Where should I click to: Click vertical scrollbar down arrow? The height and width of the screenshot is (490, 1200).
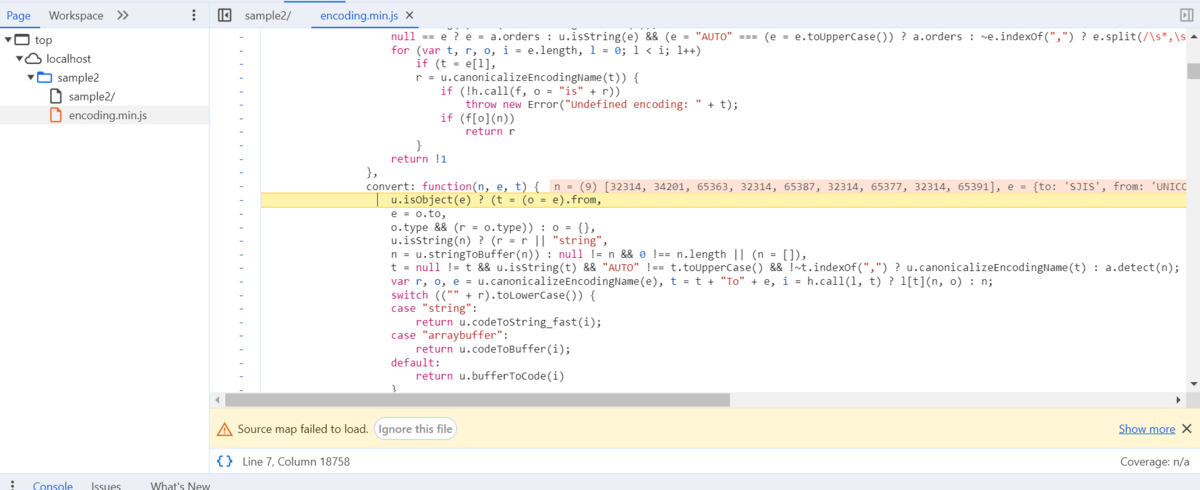pos(1193,383)
